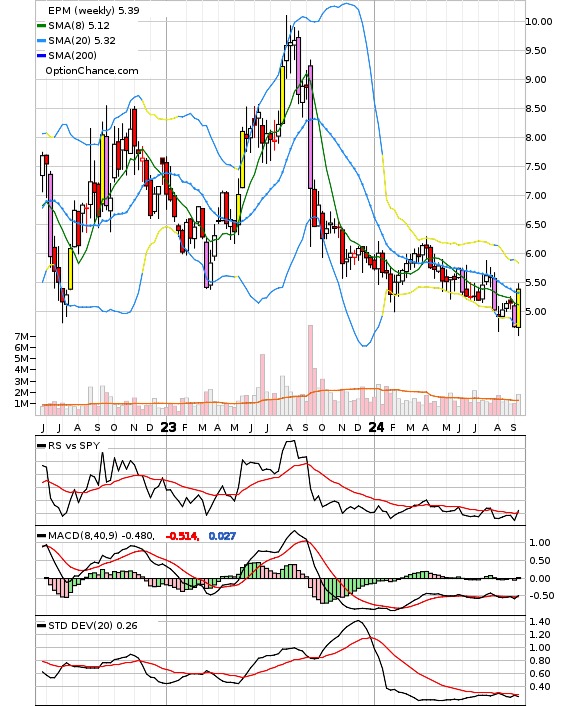566x706 pixels.
Task: Click the RS vs SPY label text
Action: click(74, 446)
